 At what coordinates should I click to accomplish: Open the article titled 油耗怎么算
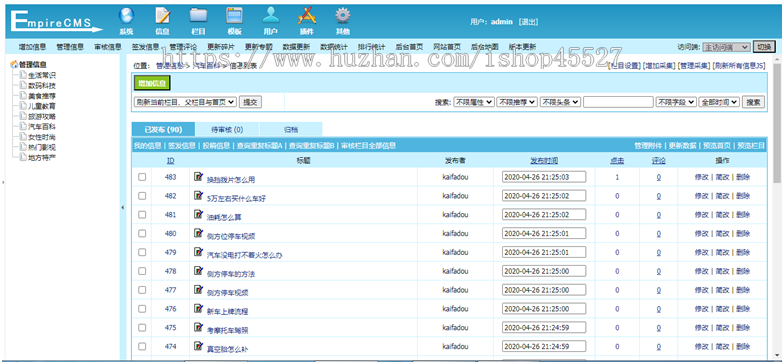(x=224, y=218)
